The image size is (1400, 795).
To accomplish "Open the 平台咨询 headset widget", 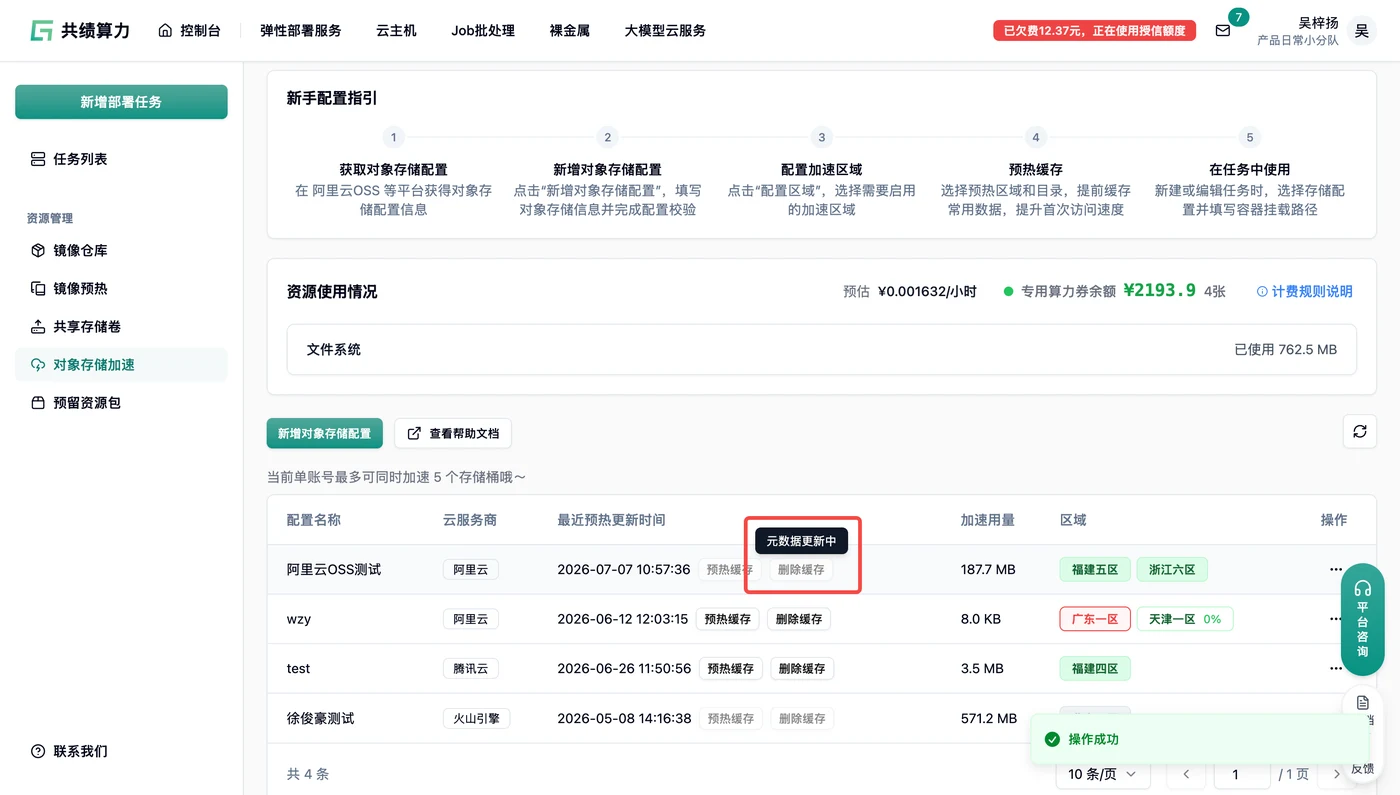I will click(1362, 618).
